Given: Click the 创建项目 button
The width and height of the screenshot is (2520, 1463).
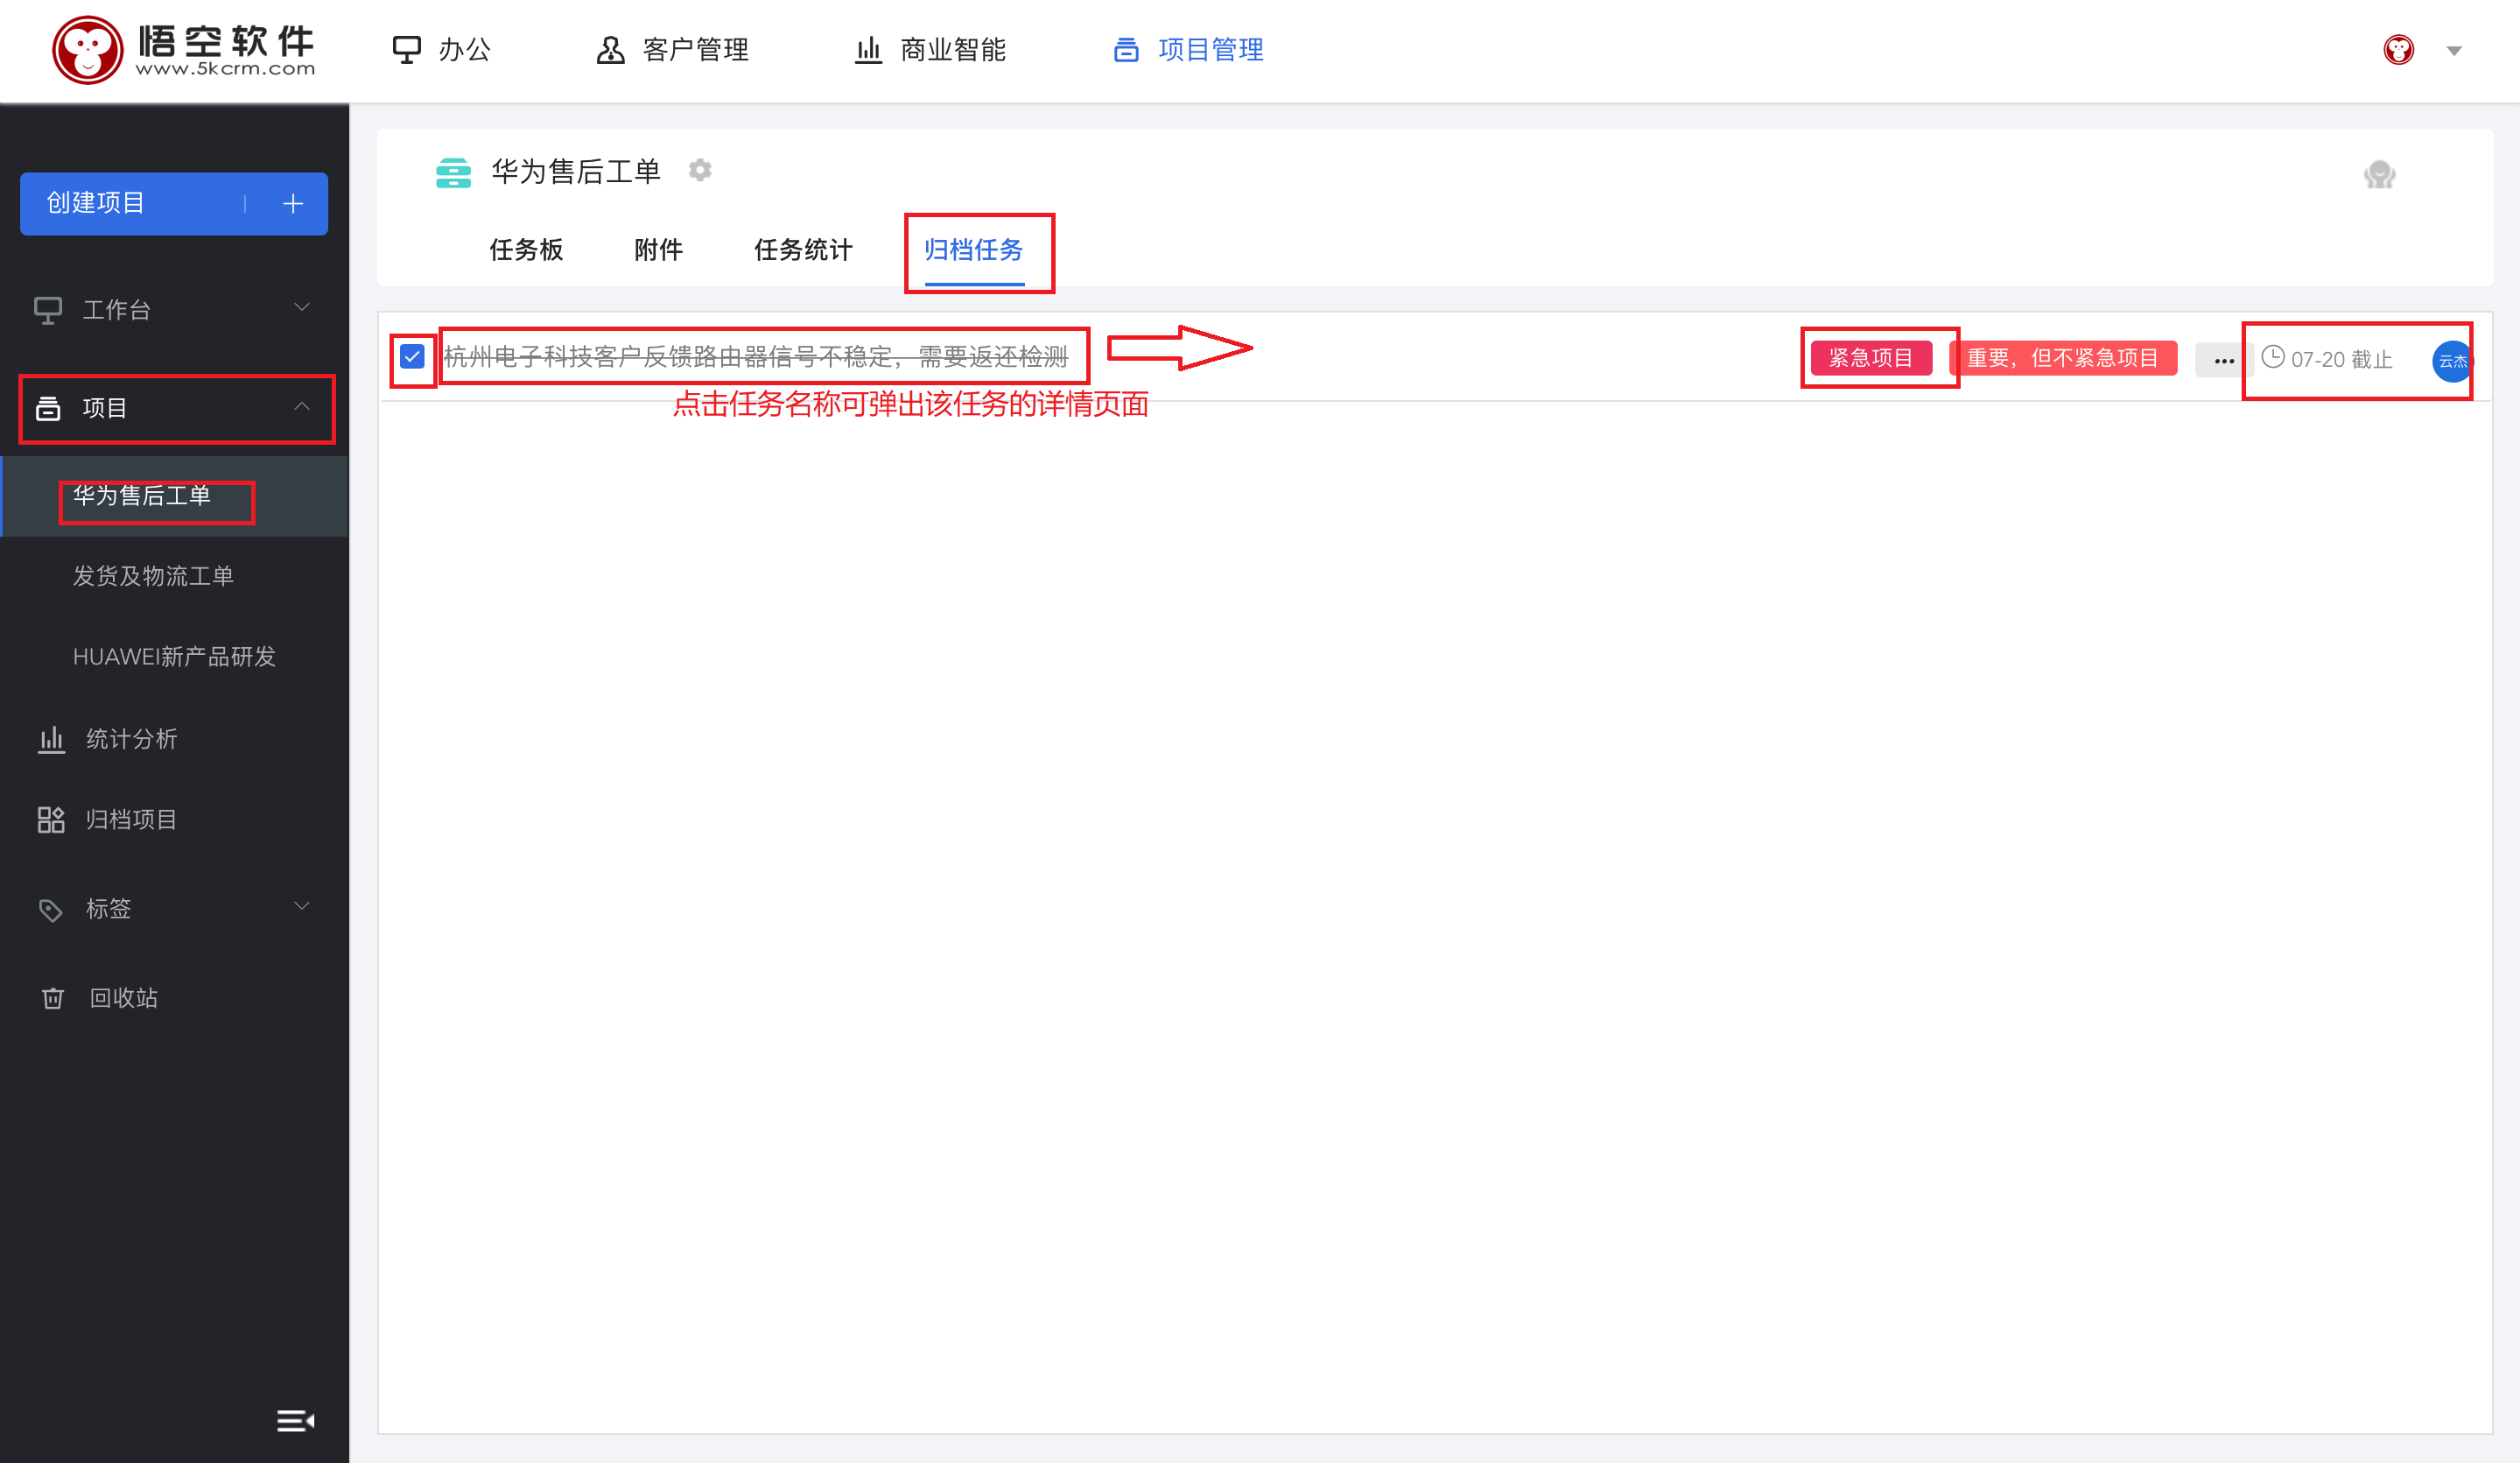Looking at the screenshot, I should 174,204.
